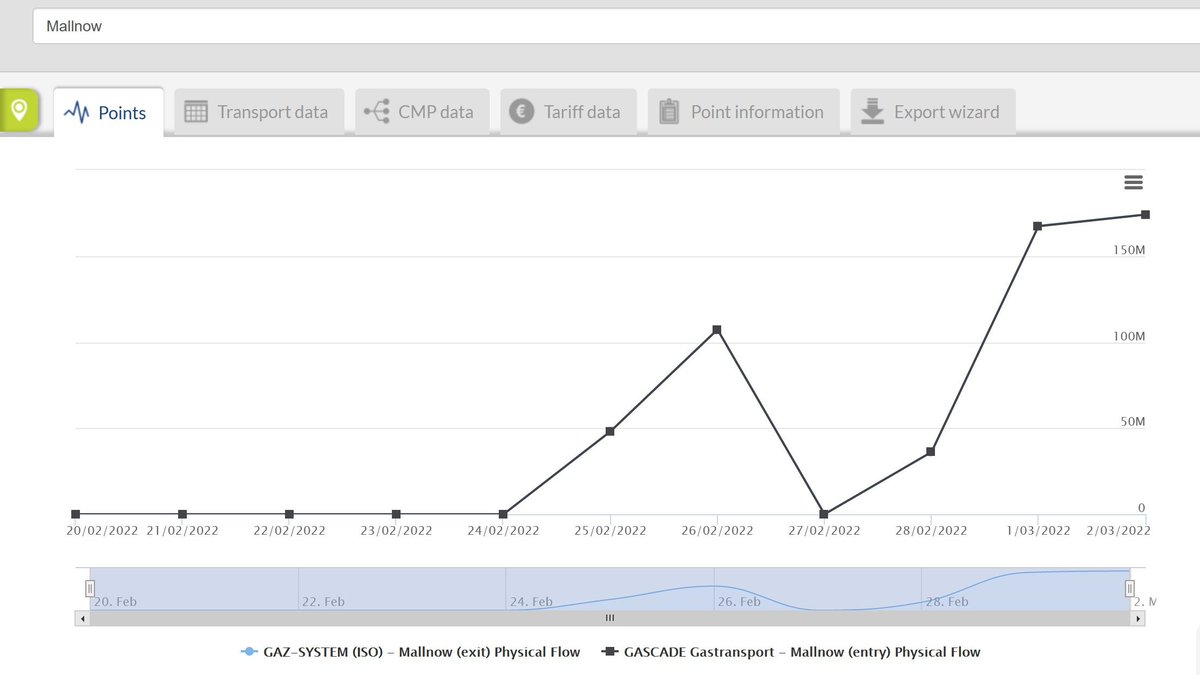Open the Point information tab

pos(743,112)
